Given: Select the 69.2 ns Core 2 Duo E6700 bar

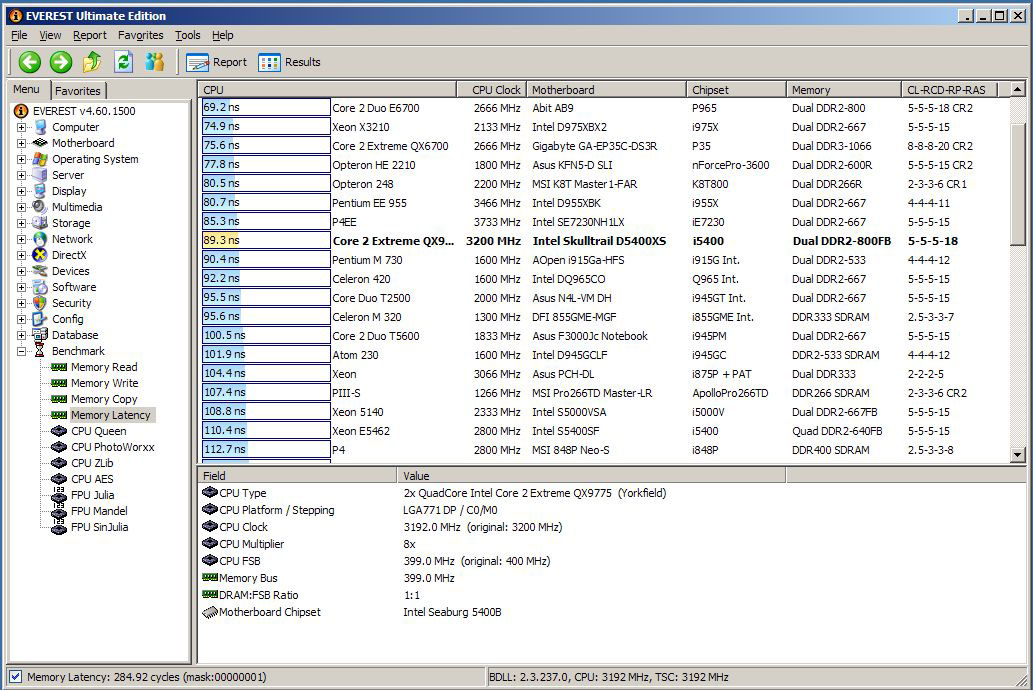Looking at the screenshot, I should click(266, 107).
